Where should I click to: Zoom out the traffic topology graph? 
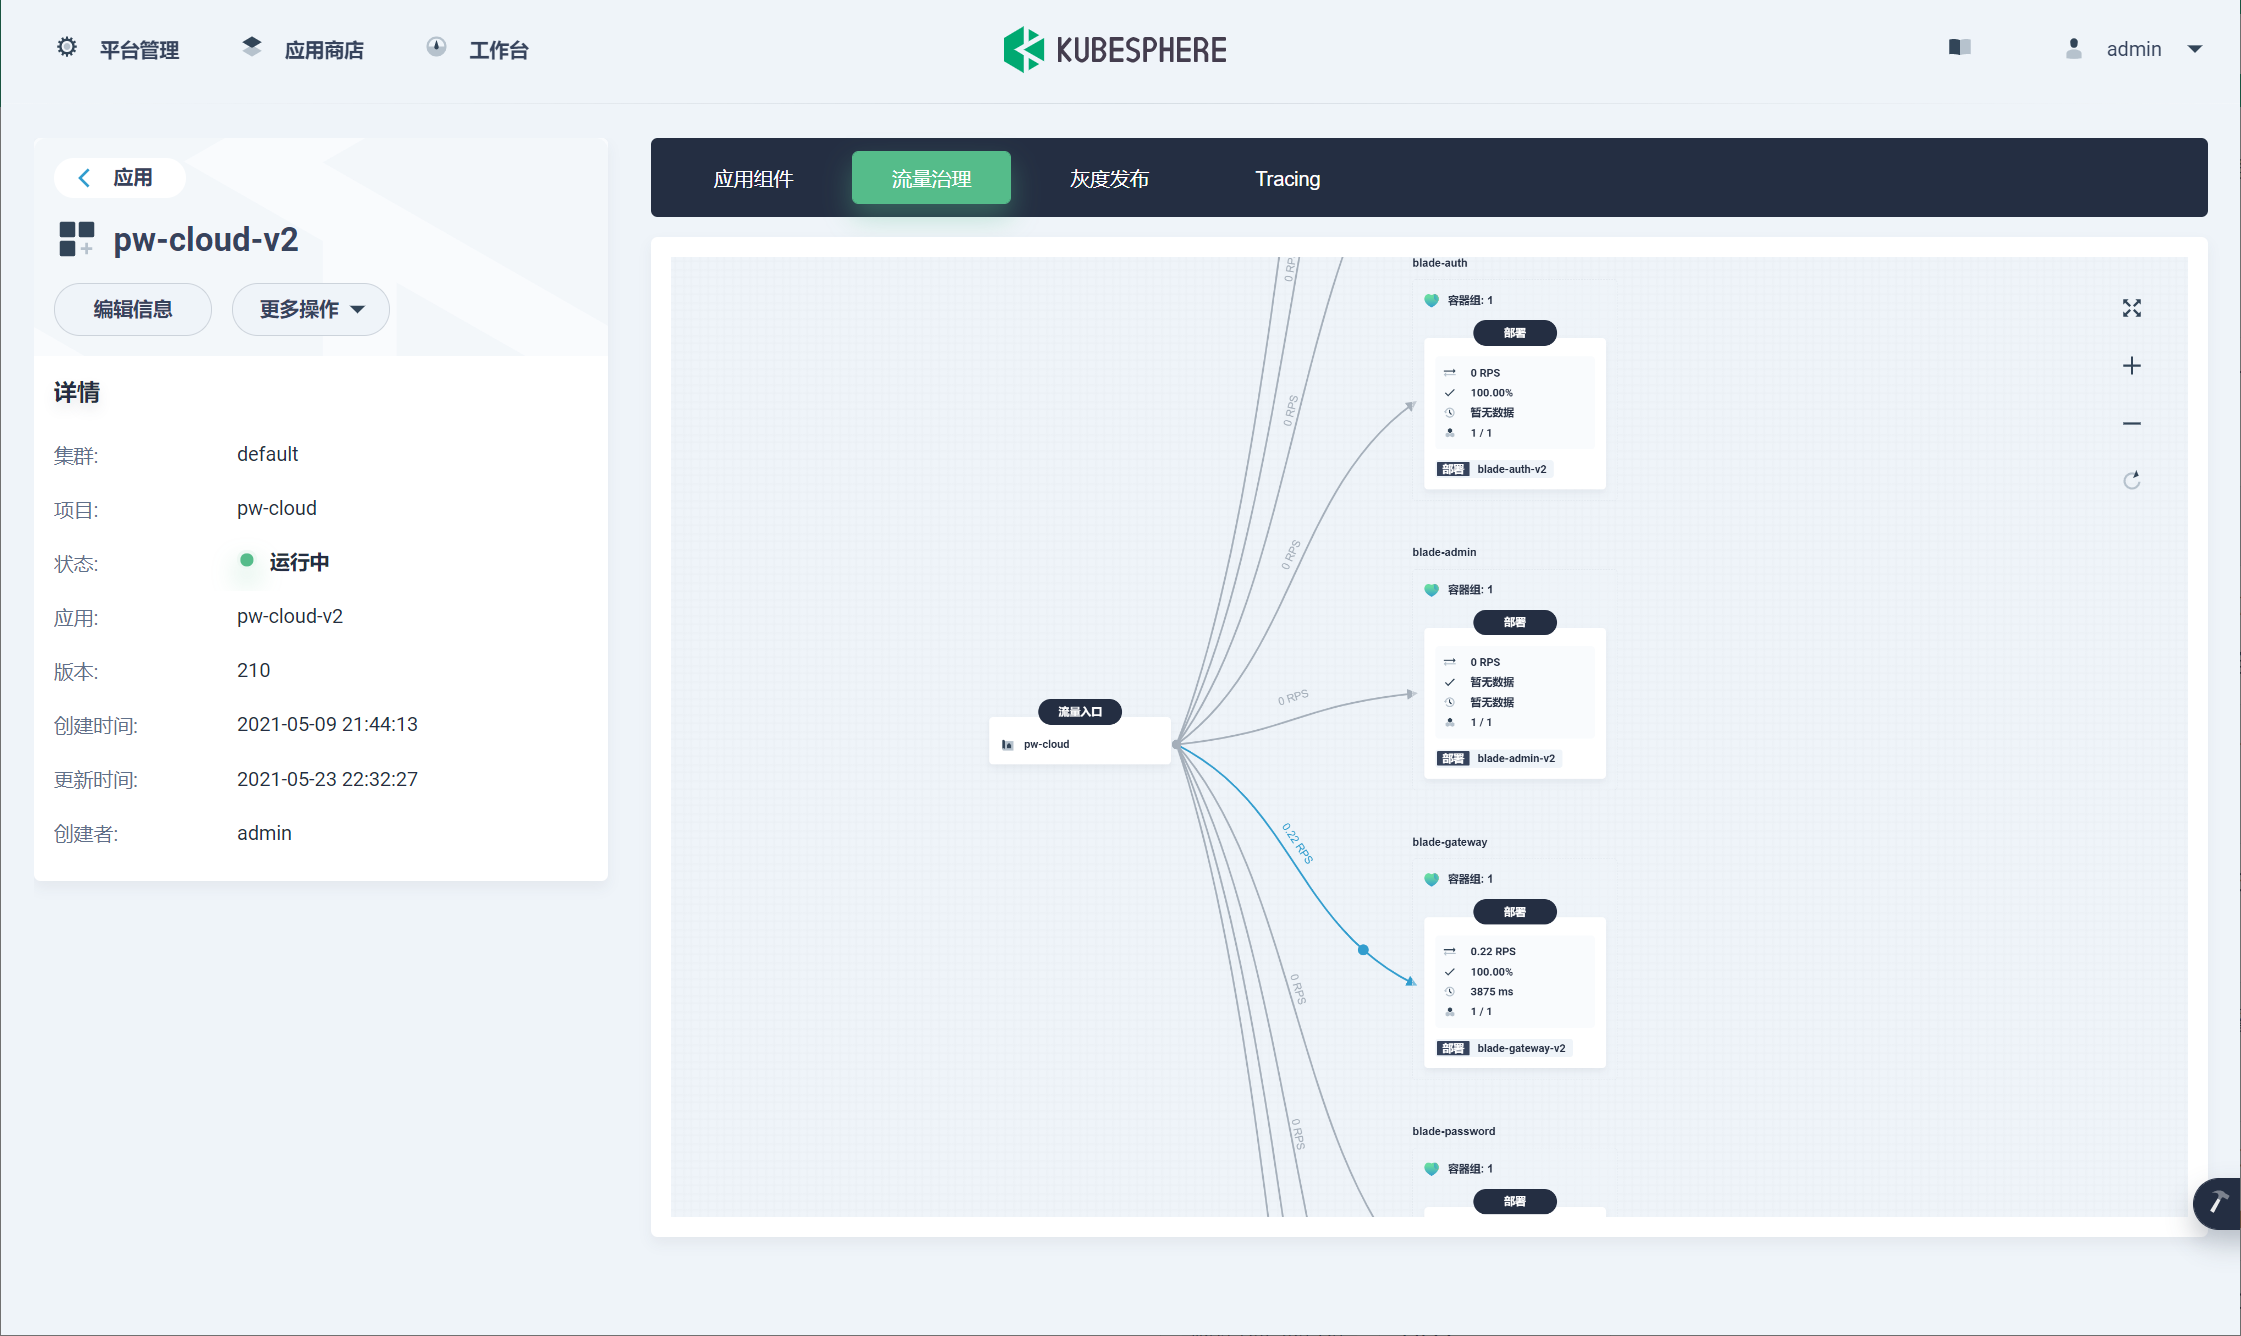[x=2131, y=424]
